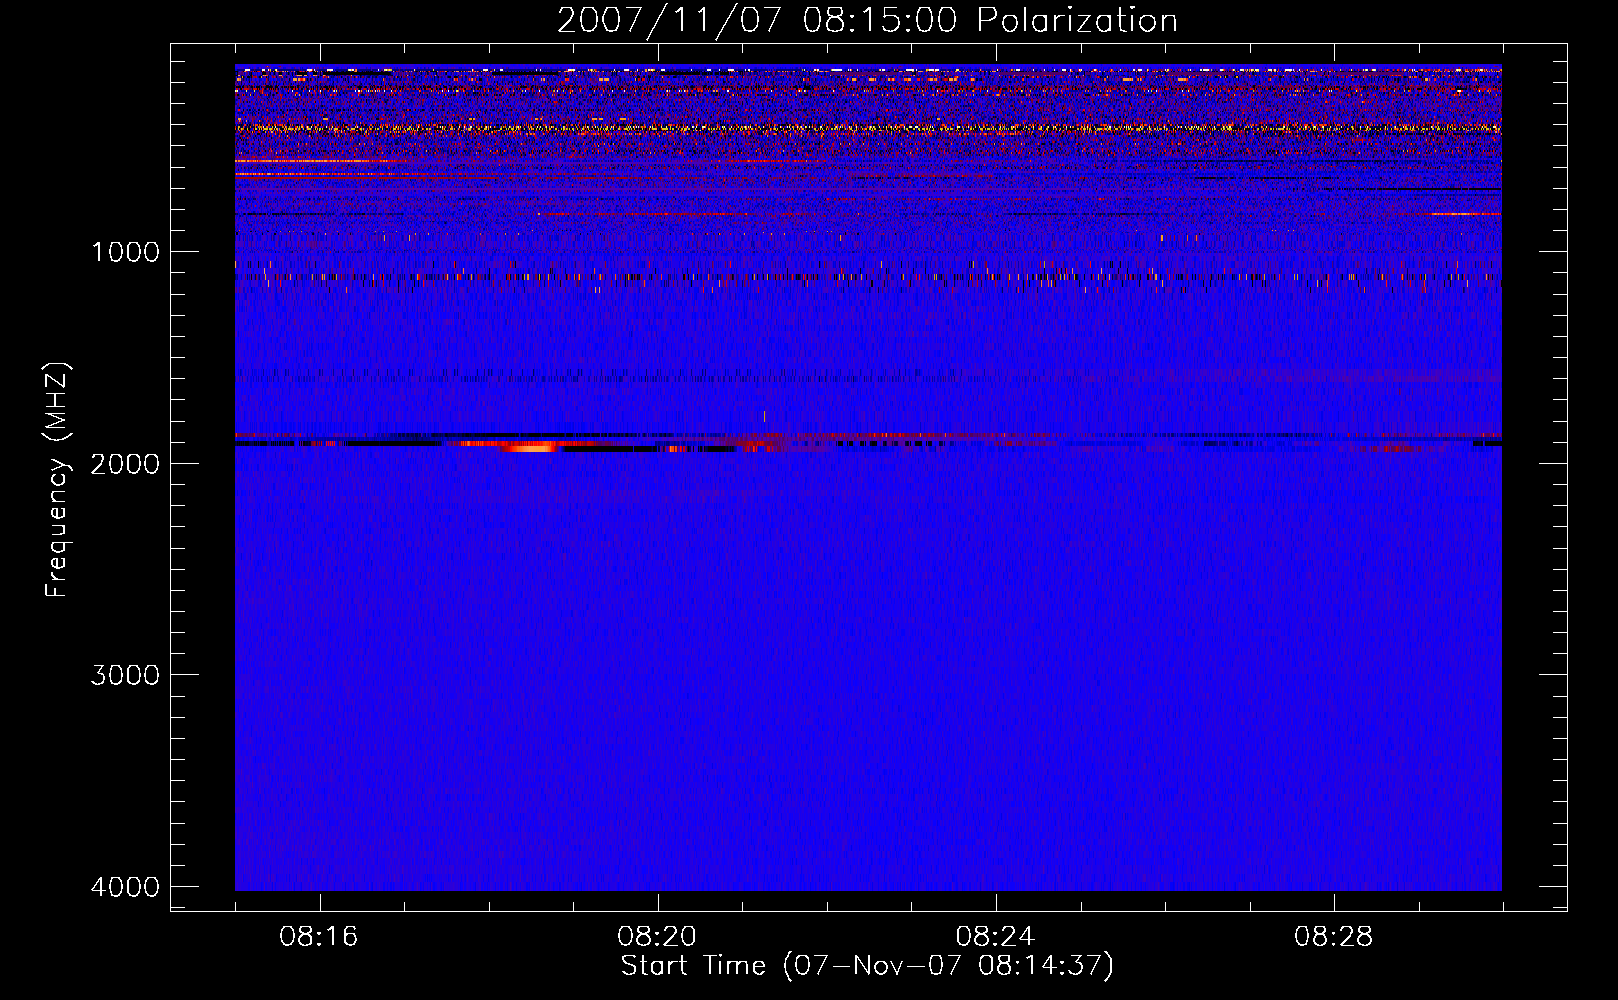This screenshot has height=1000, width=1618.
Task: Click the 08:16 time tick label
Action: (x=319, y=937)
